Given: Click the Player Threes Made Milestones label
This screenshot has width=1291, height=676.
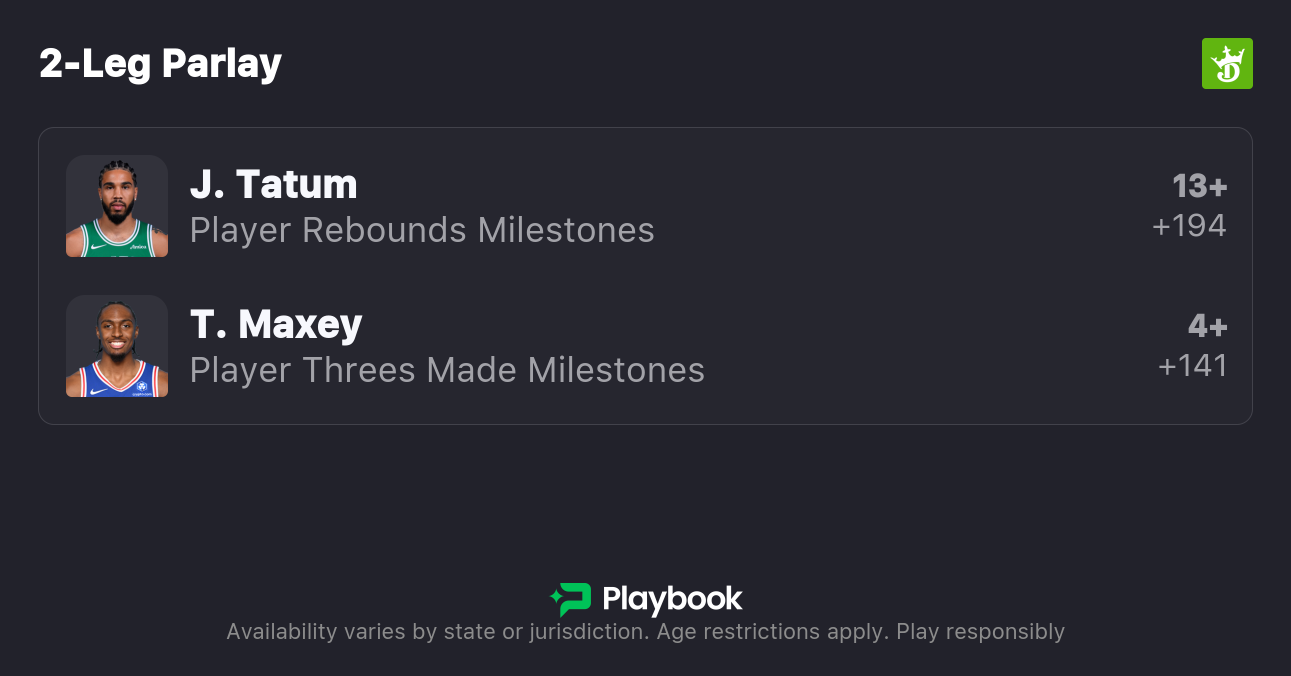Looking at the screenshot, I should click(x=447, y=370).
